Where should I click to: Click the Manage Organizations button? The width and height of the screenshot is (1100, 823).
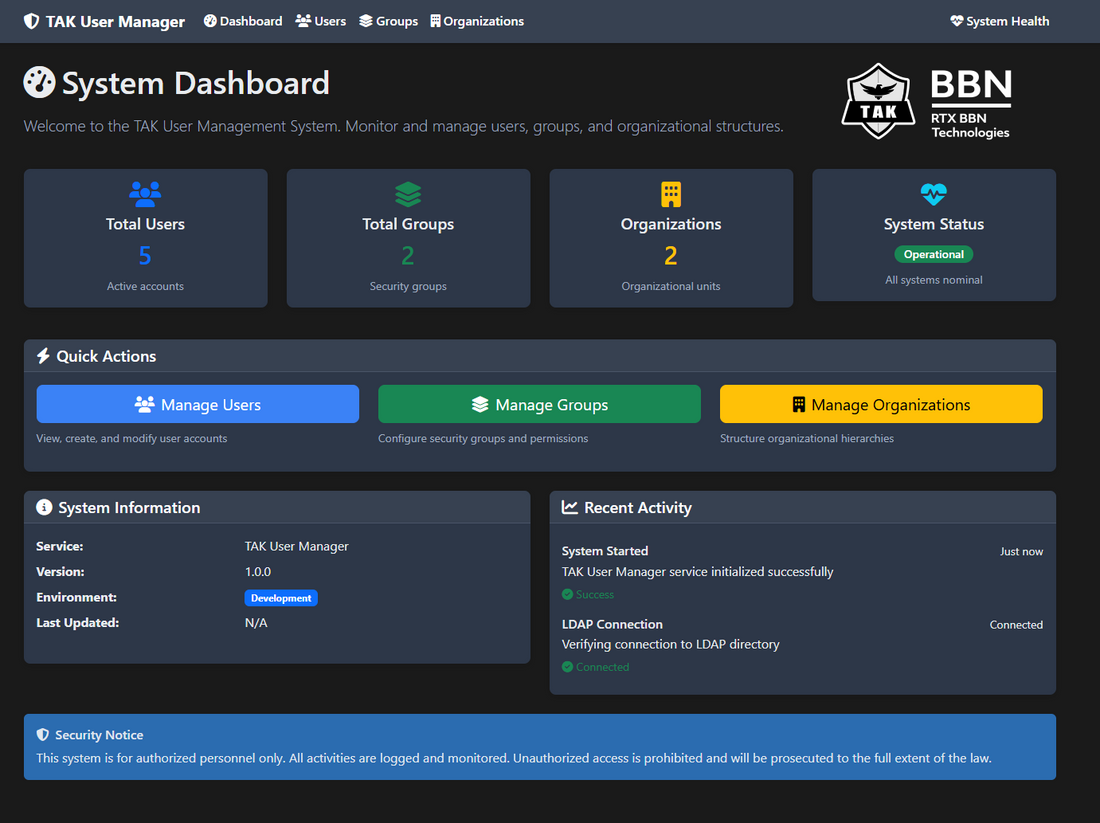tap(880, 403)
